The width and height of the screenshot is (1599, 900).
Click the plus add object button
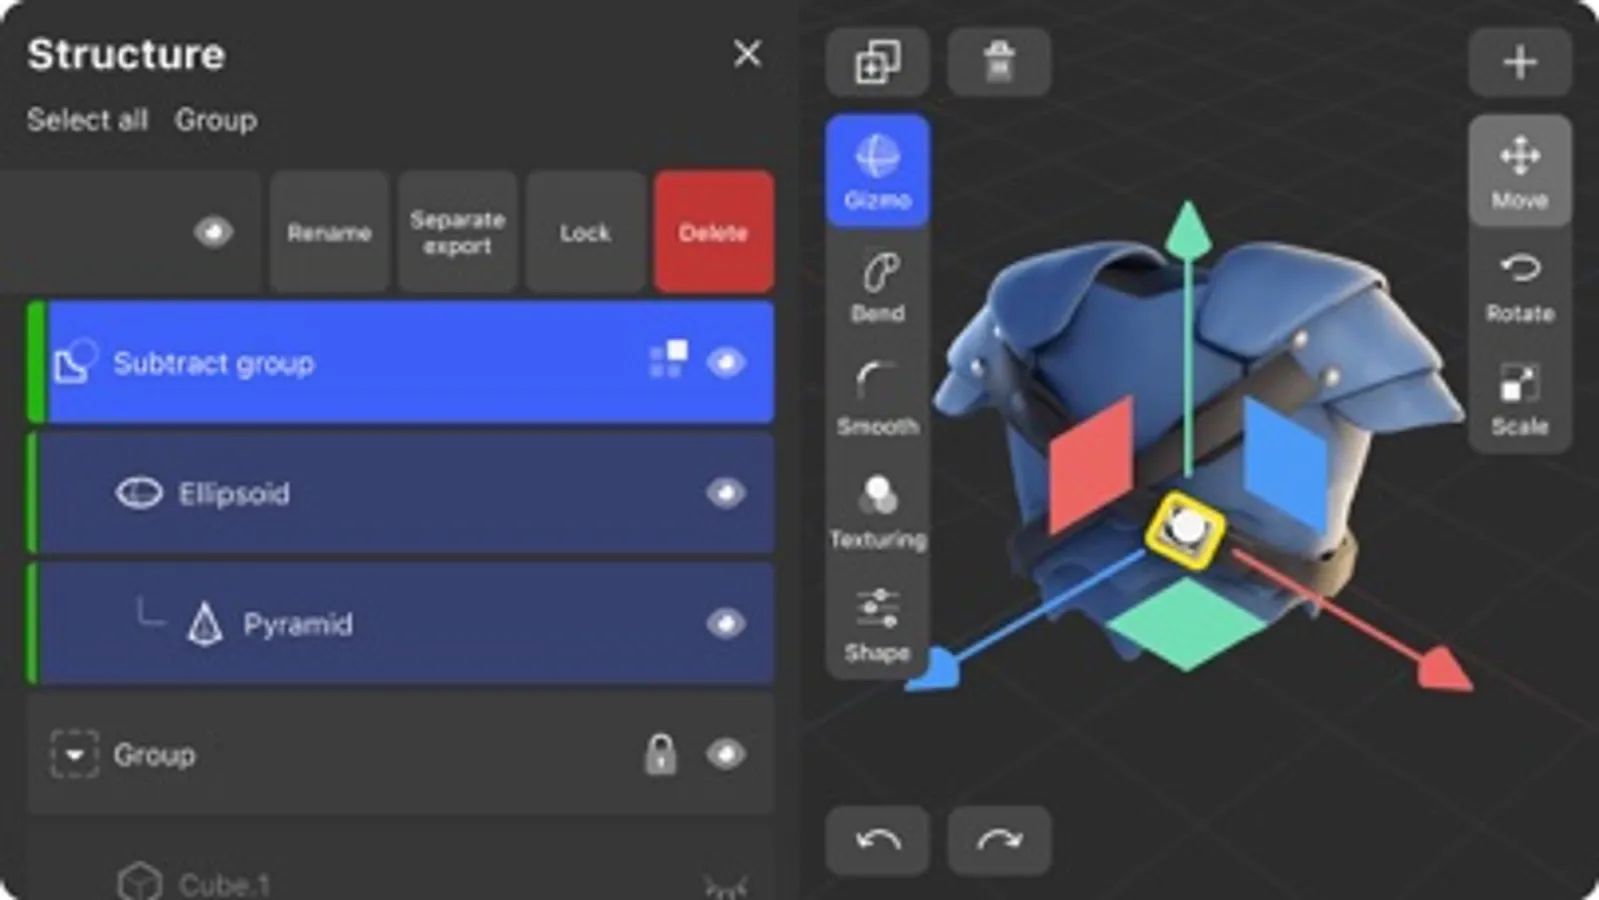pos(1520,62)
